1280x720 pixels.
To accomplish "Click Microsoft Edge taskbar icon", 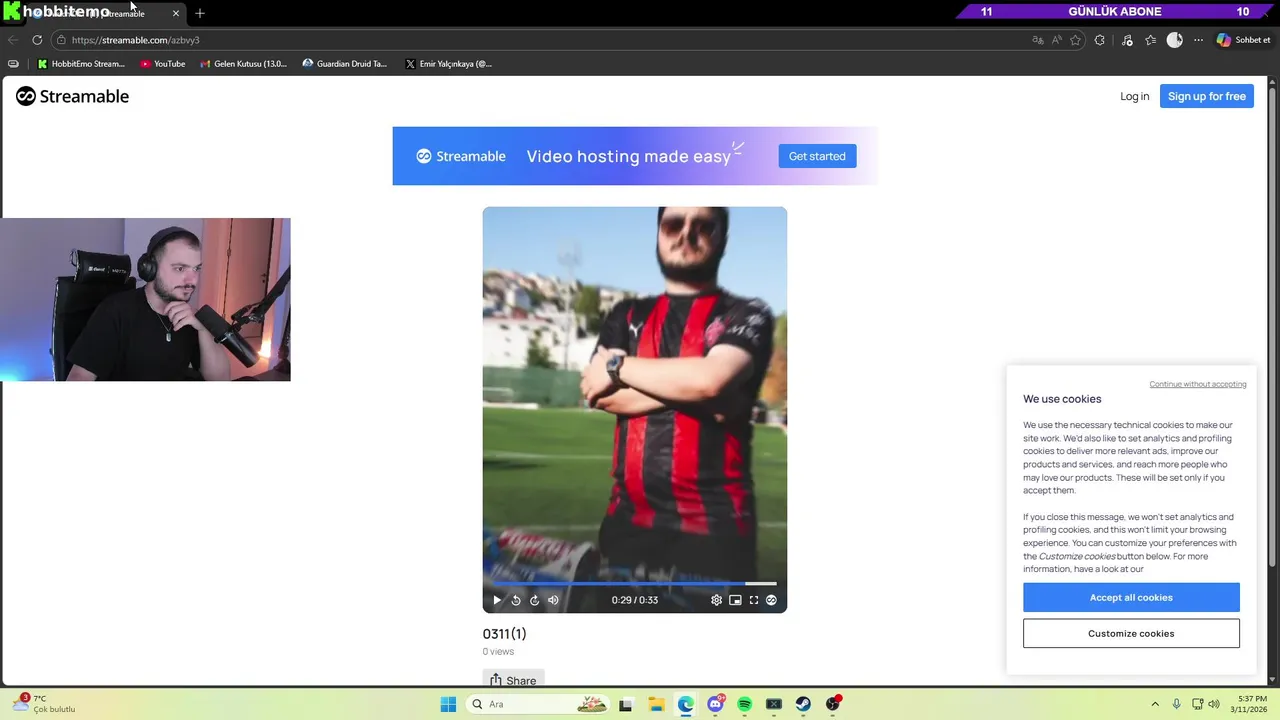I will pyautogui.click(x=685, y=704).
